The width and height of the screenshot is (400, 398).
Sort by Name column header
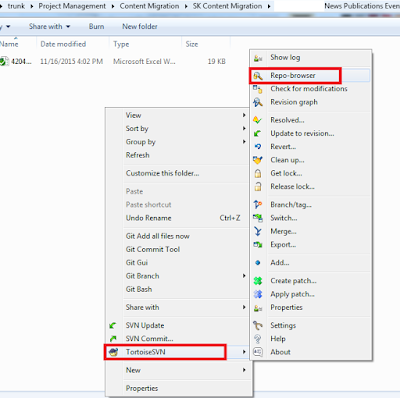tap(9, 44)
